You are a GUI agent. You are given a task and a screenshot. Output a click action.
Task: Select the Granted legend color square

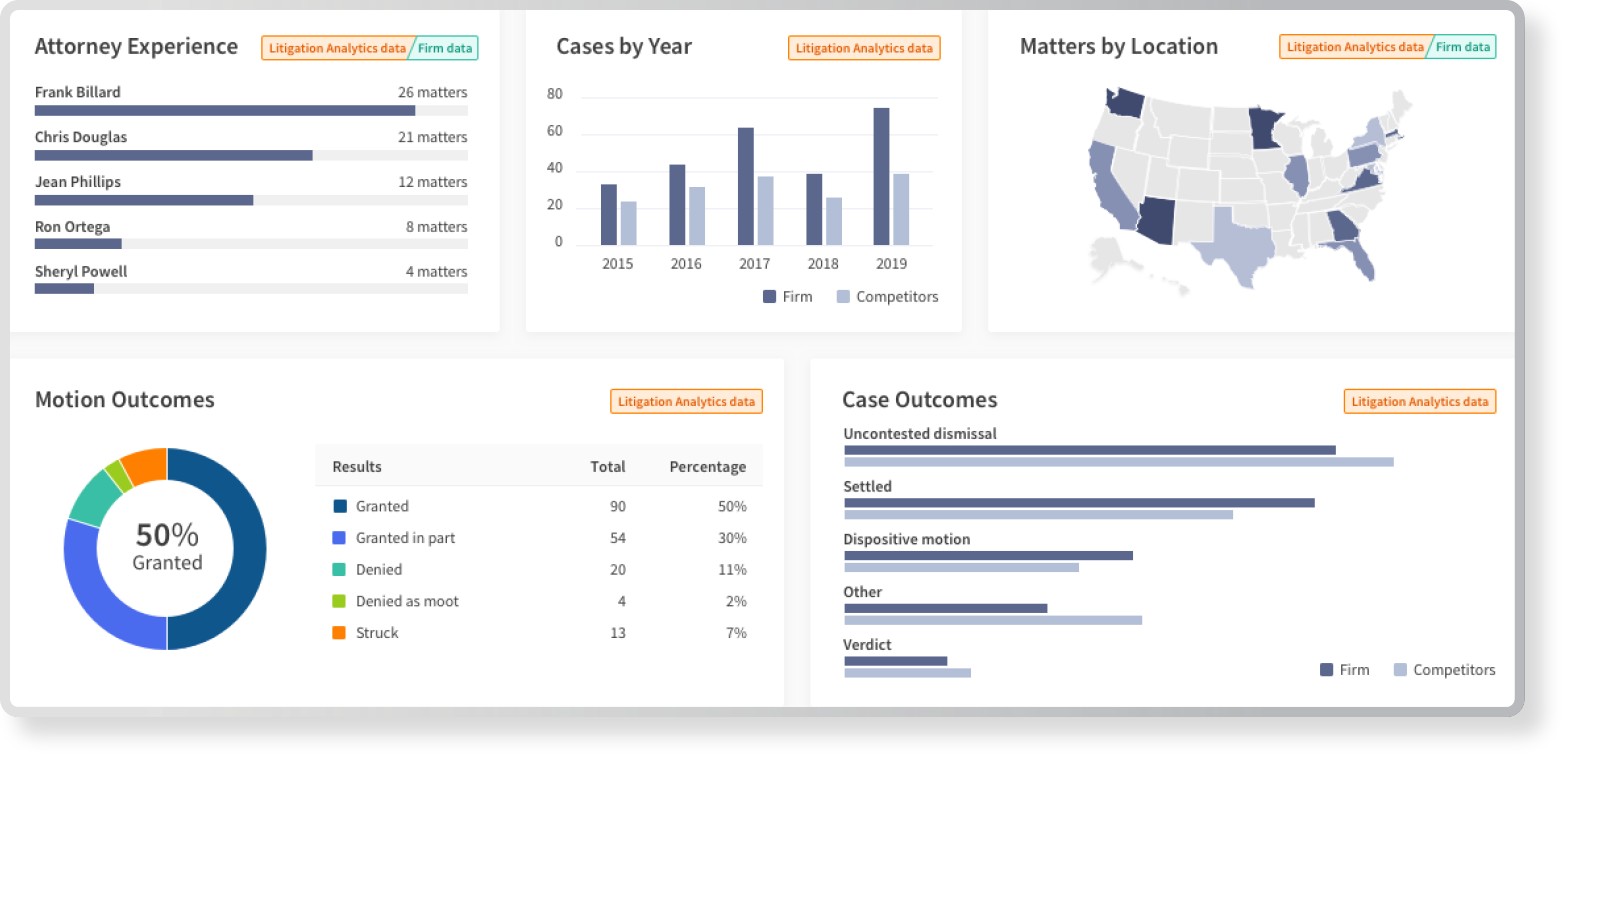pyautogui.click(x=339, y=507)
